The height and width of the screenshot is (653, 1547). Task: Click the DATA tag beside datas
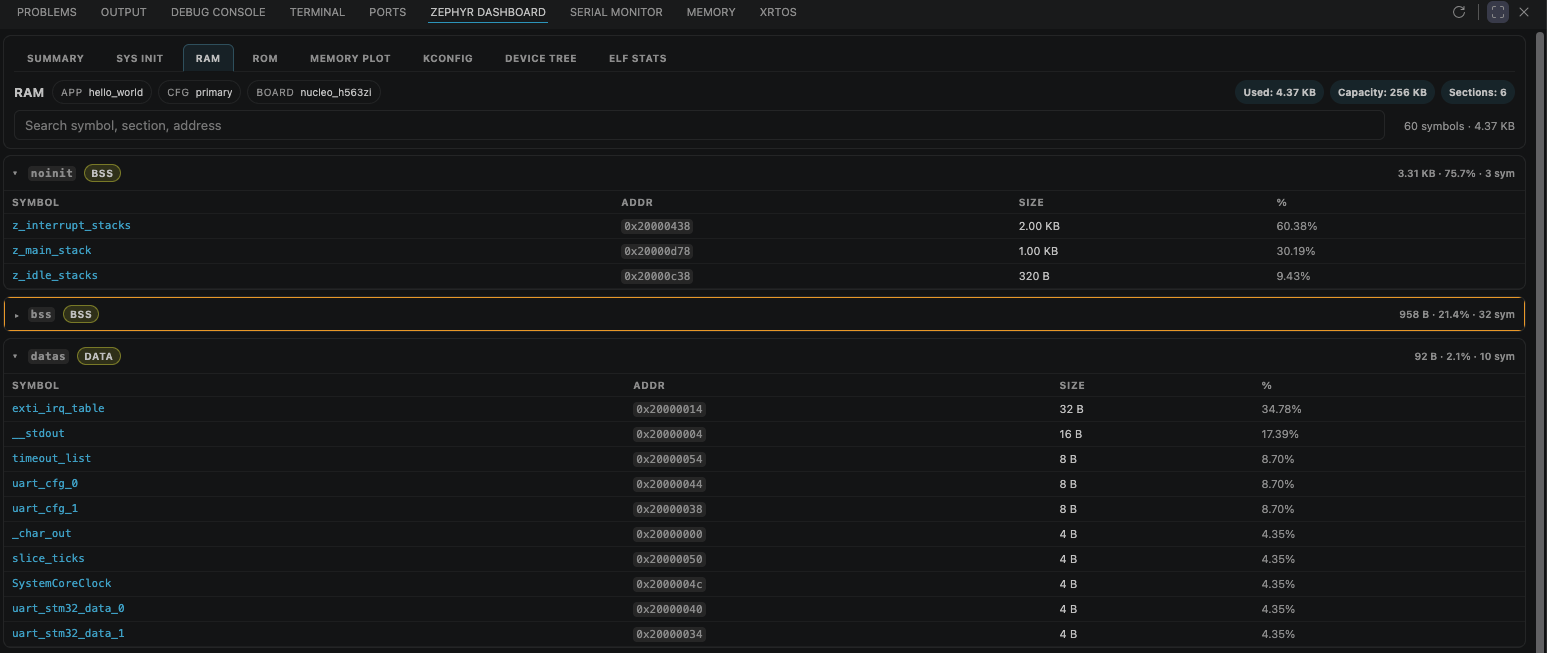[x=98, y=356]
